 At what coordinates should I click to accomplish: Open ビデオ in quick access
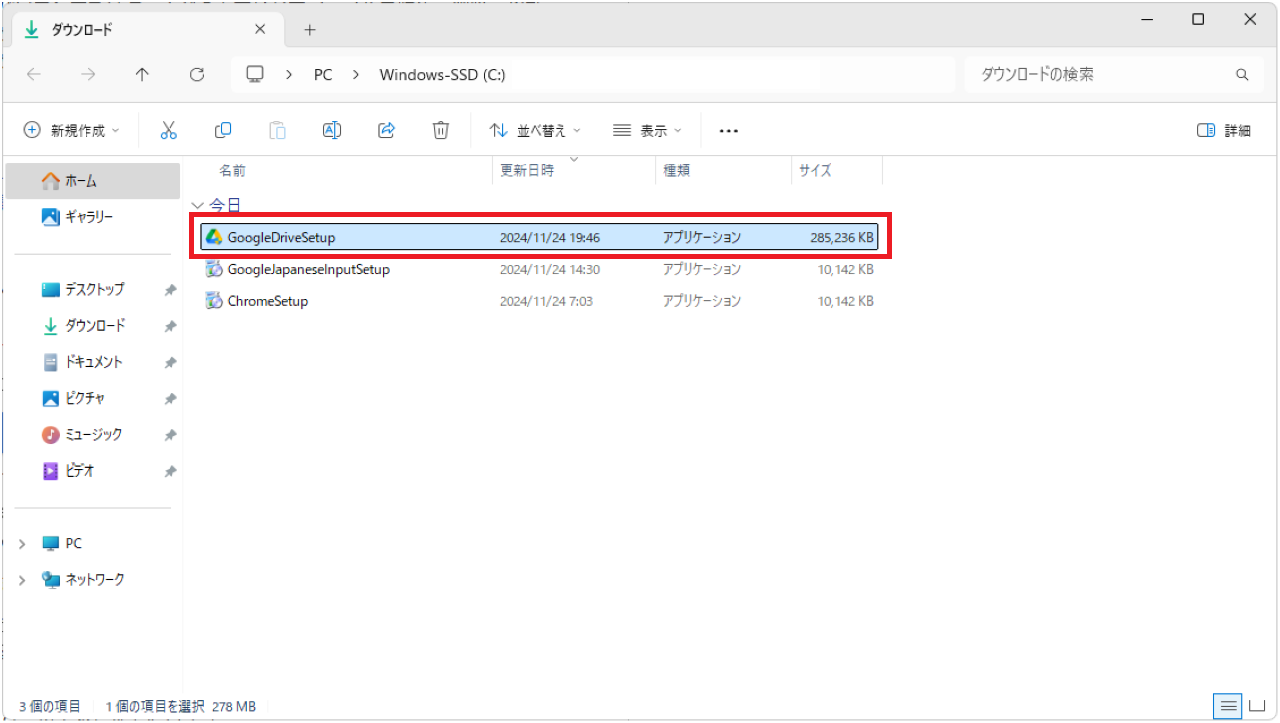tap(94, 471)
